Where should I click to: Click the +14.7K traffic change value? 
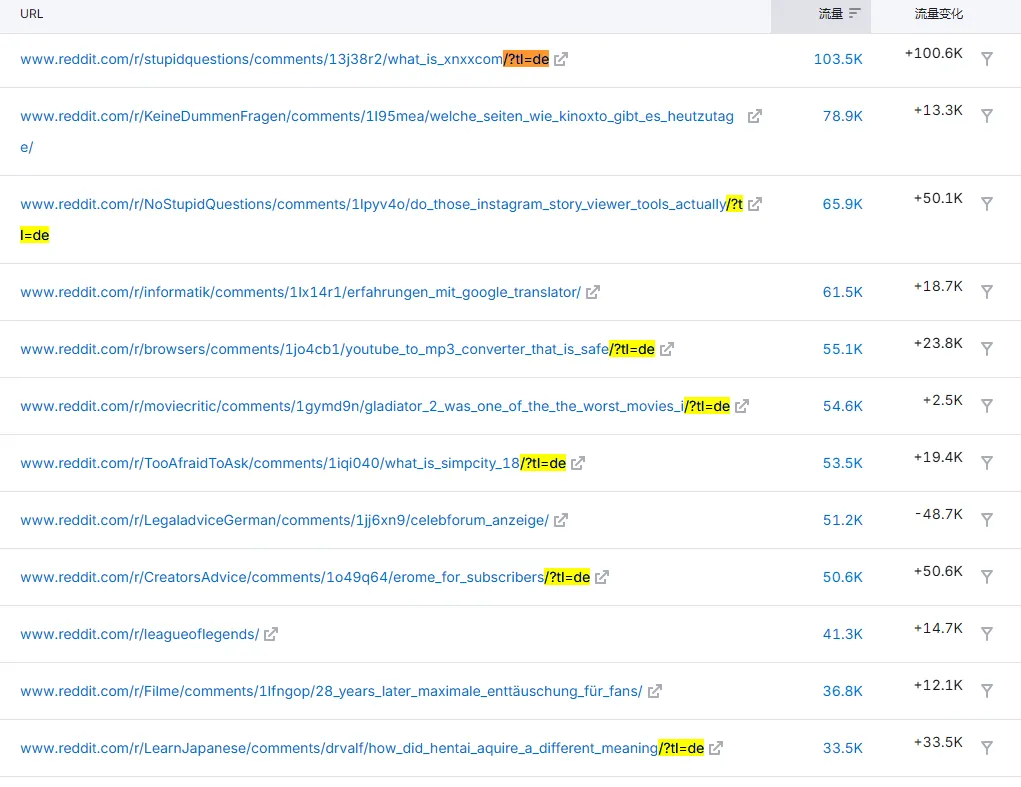point(938,628)
